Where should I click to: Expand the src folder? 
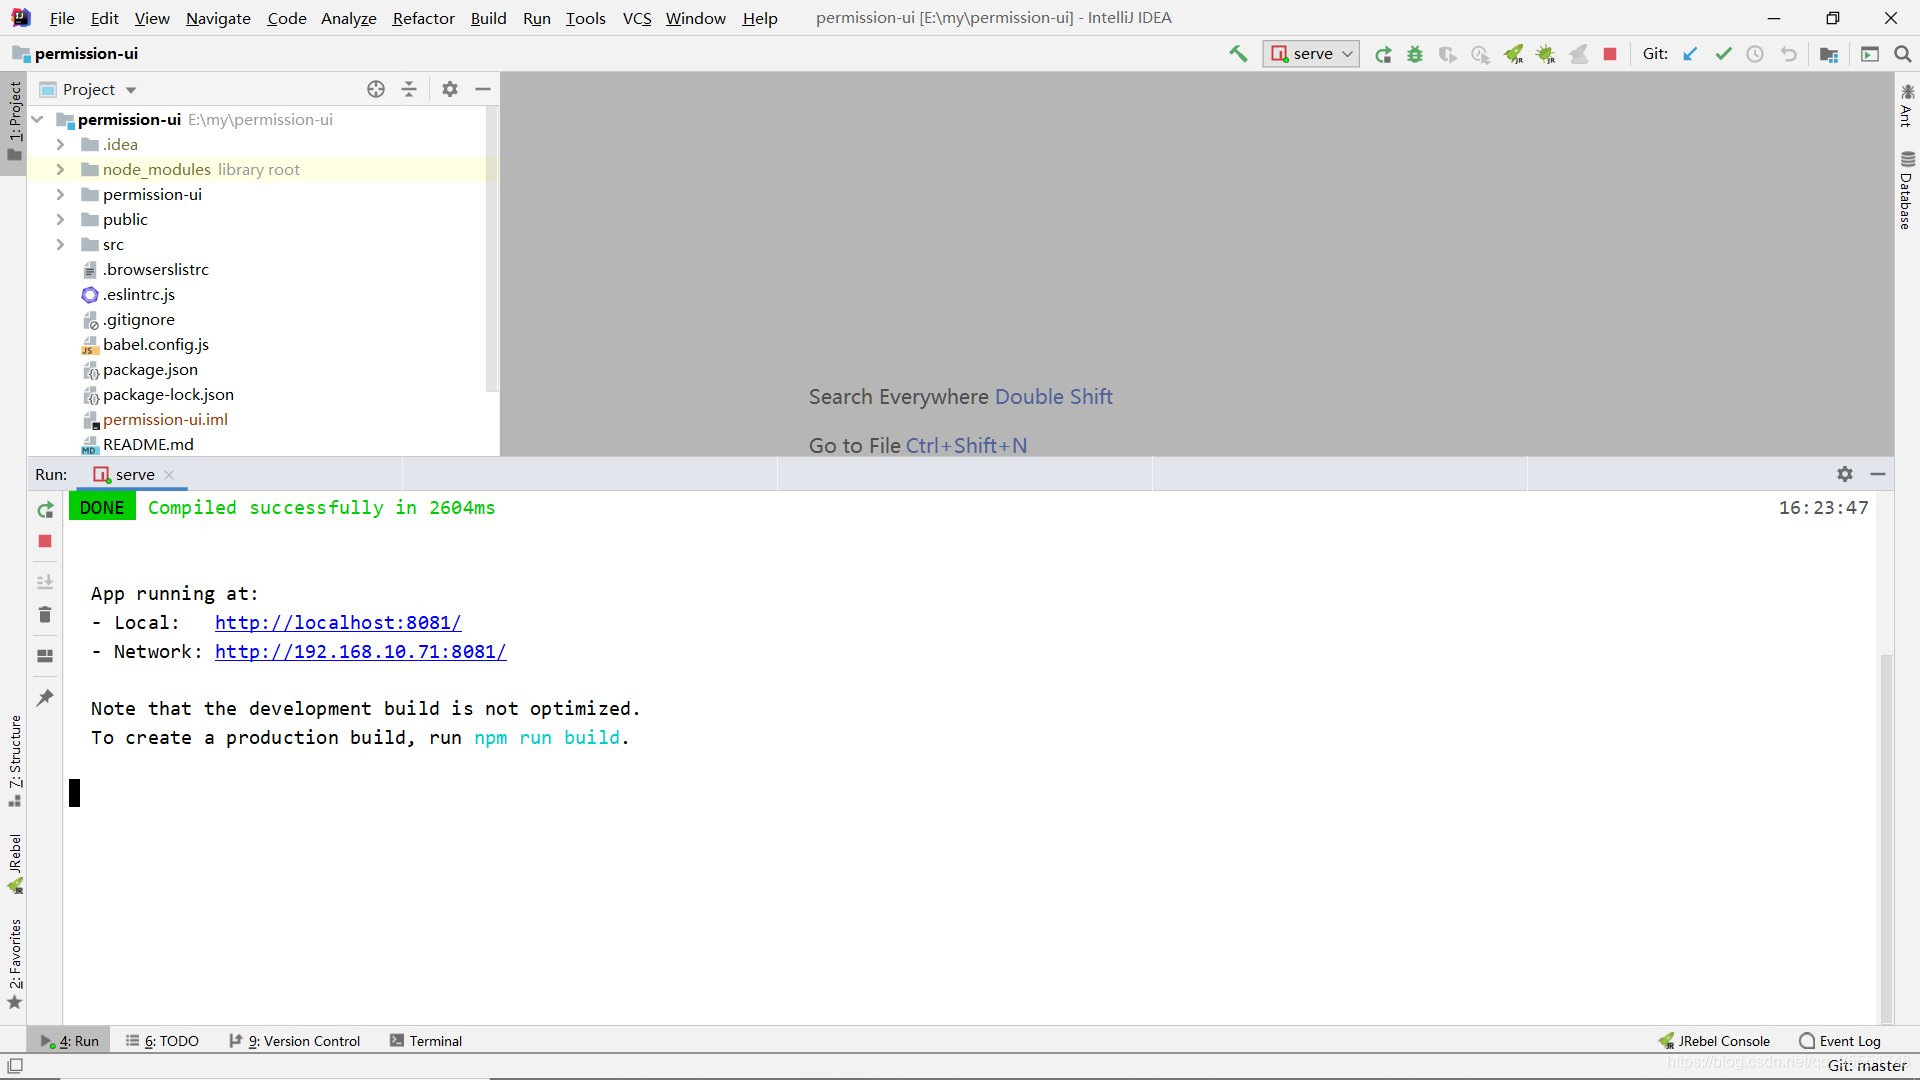[60, 244]
